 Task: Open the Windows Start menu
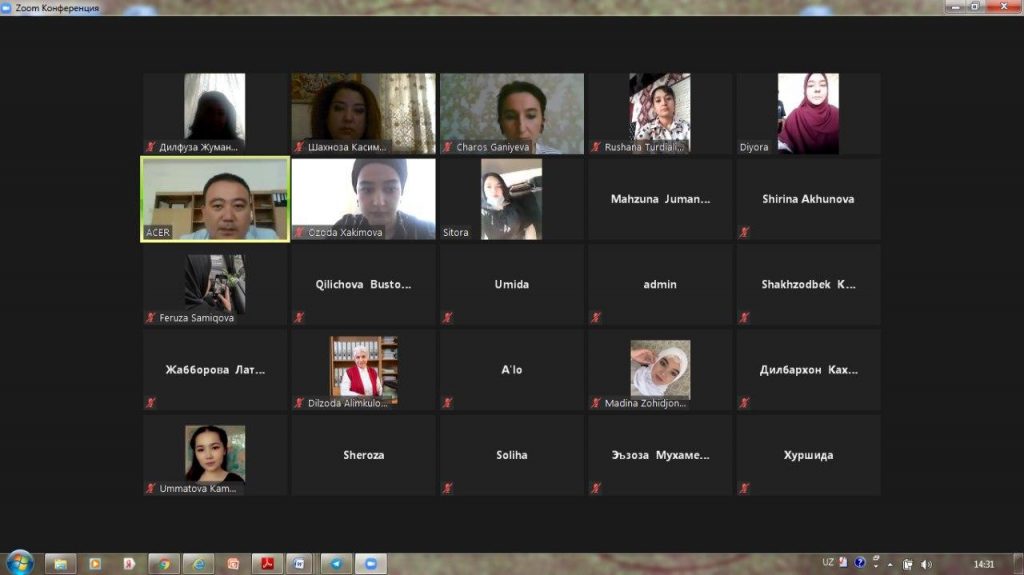point(19,563)
